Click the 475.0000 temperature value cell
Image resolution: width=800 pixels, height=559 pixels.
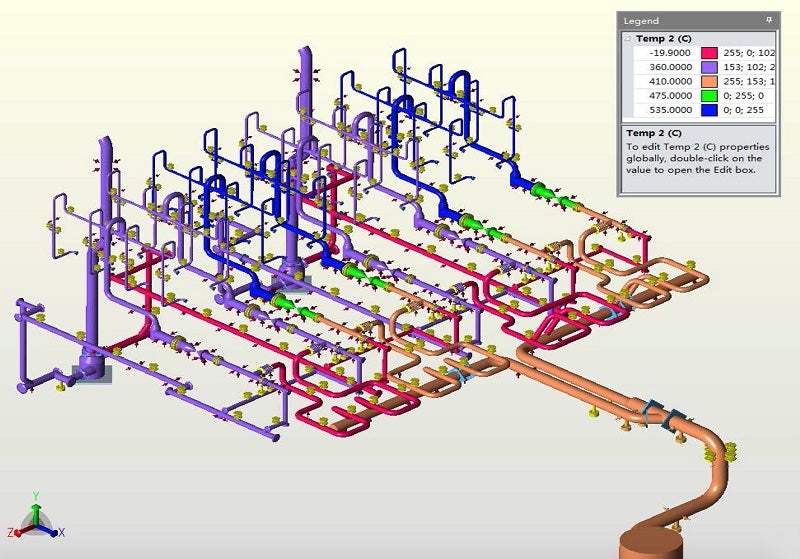[669, 96]
